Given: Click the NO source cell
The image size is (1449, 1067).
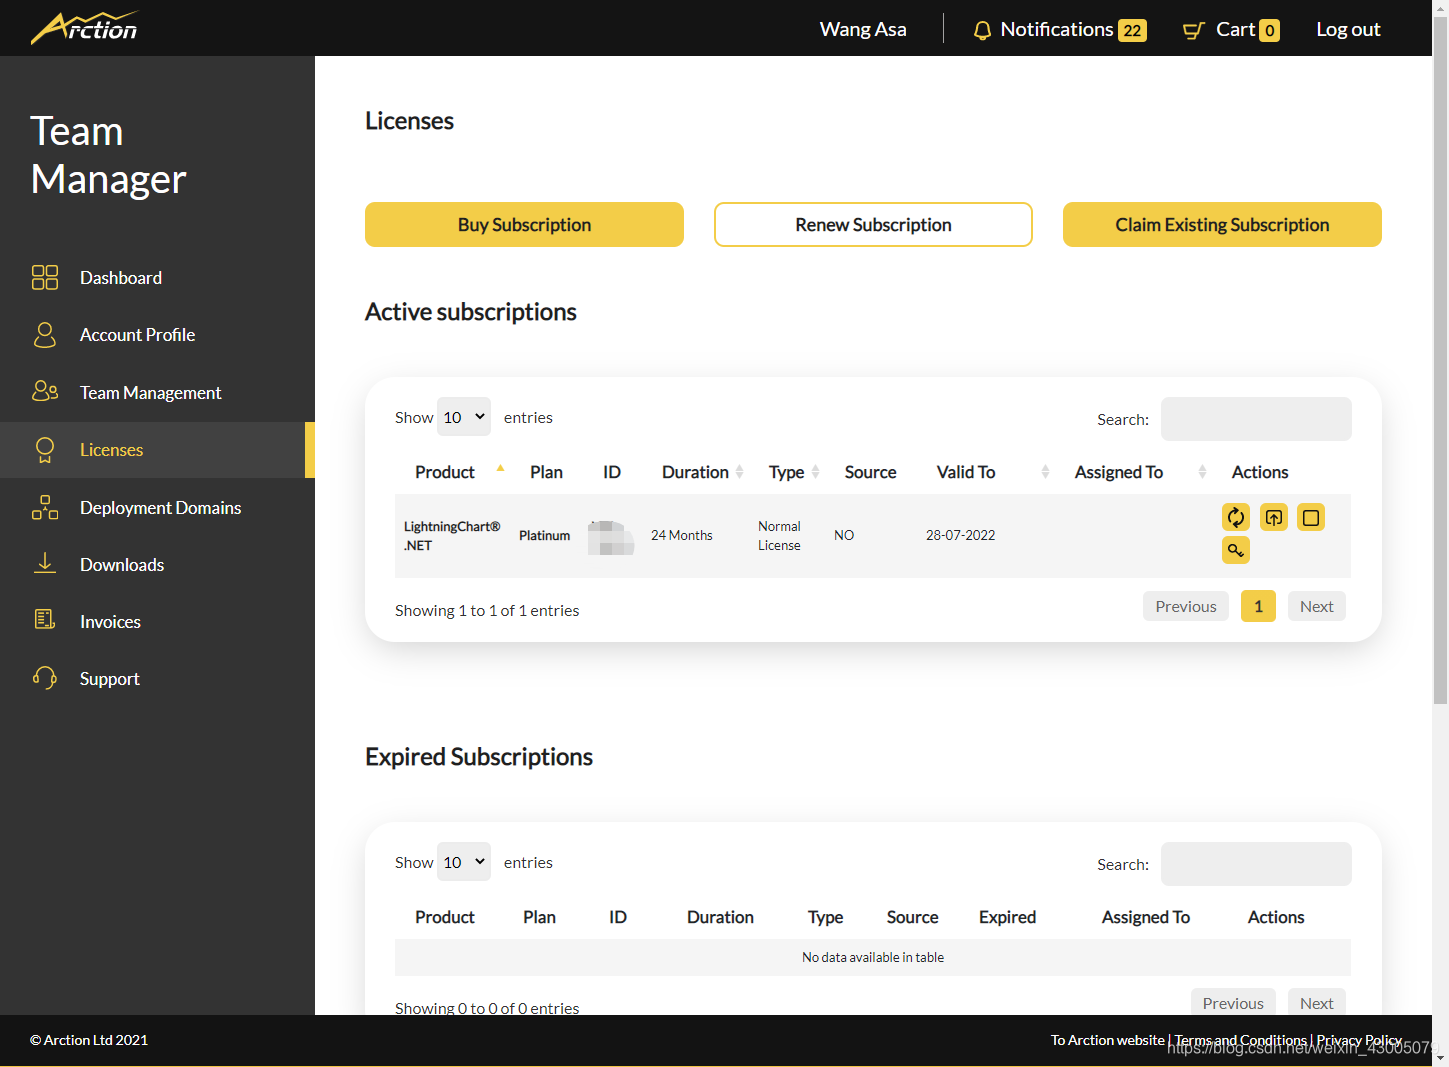Looking at the screenshot, I should click(844, 536).
